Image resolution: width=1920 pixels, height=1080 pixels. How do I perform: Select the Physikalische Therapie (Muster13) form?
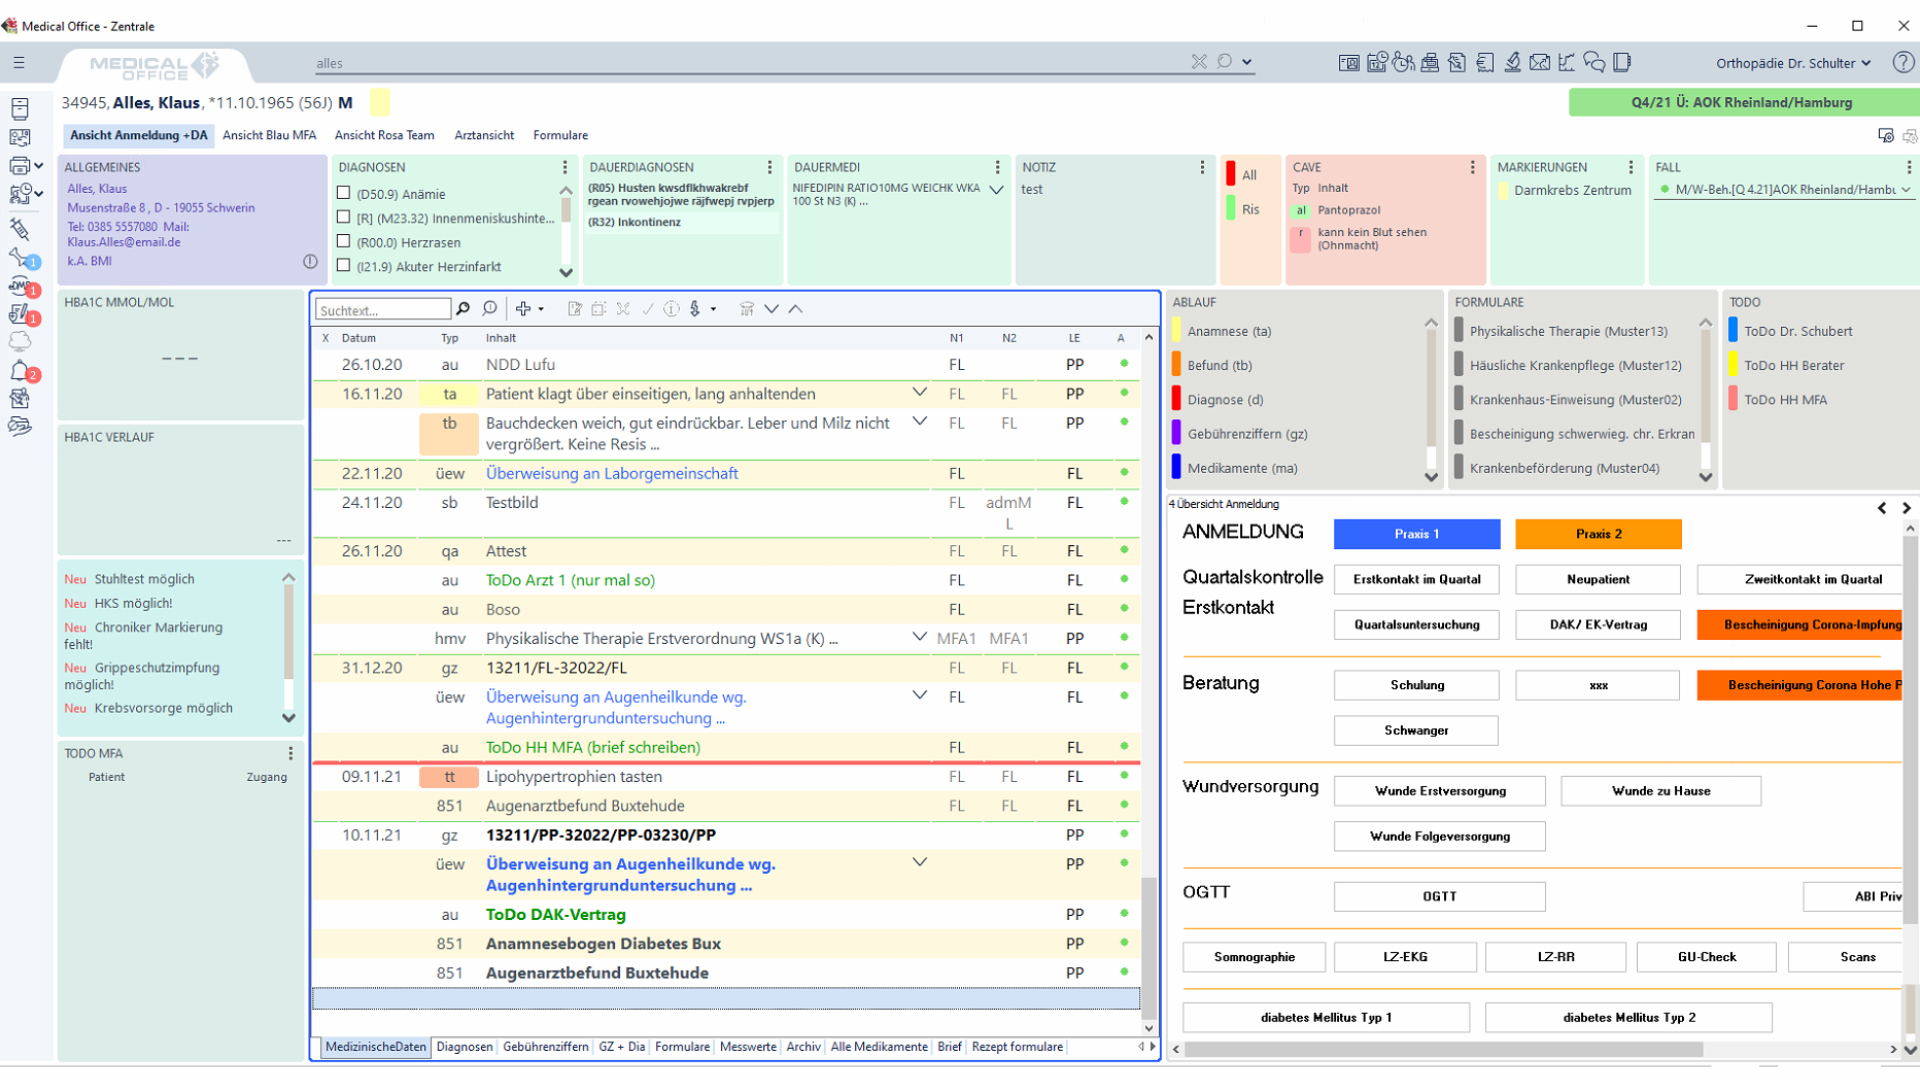pos(1568,331)
